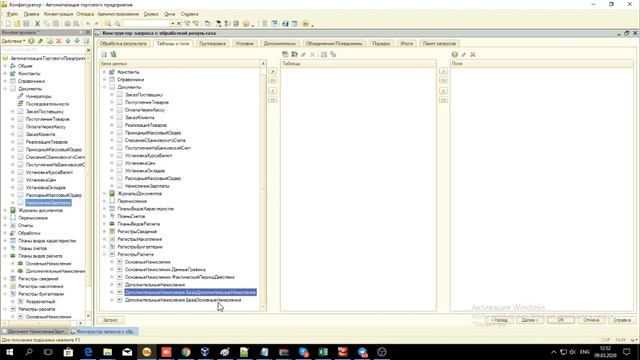This screenshot has height=360, width=640.
Task: Click the Справка button in query constructor
Action: [x=622, y=320]
